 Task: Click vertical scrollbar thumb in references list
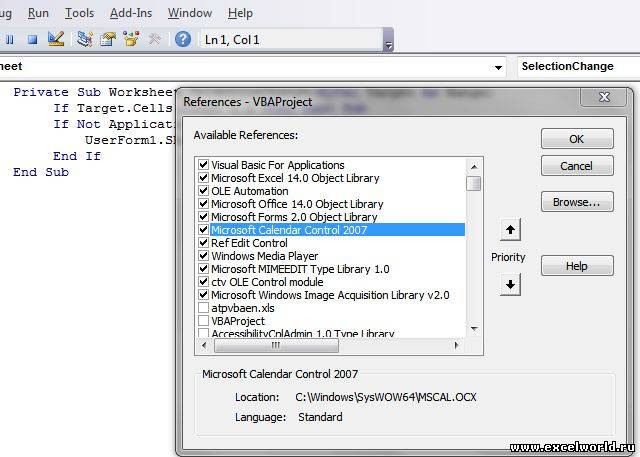click(474, 183)
